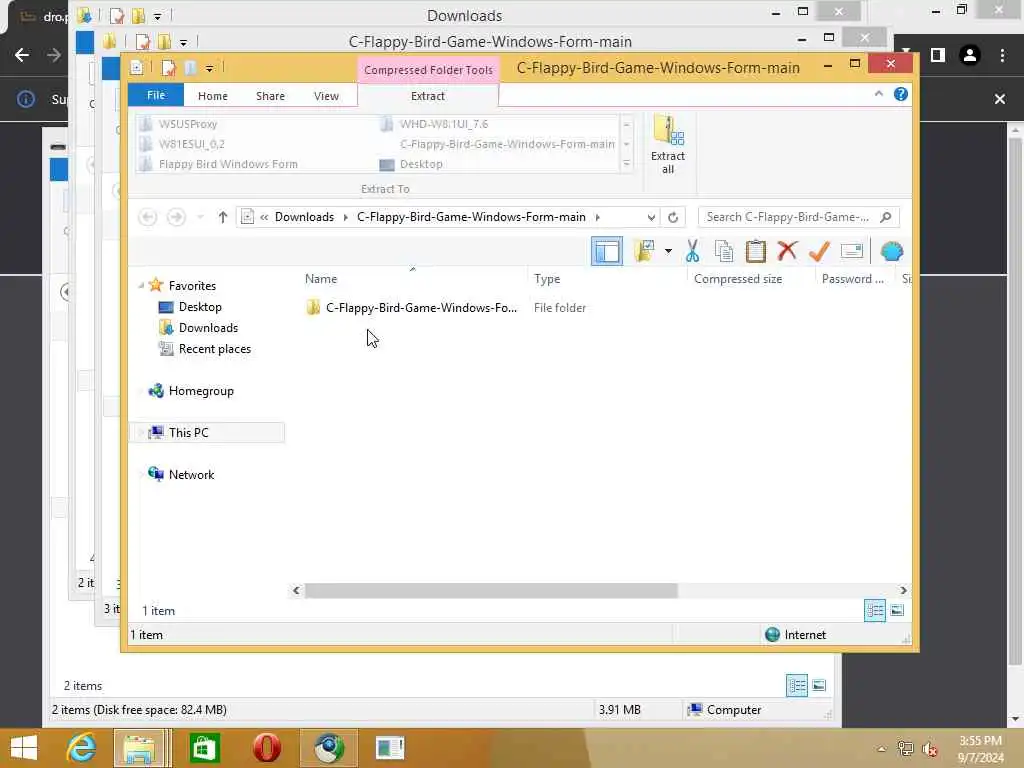Click Extract all button
Screen dimensions: 1024x768
(x=667, y=145)
